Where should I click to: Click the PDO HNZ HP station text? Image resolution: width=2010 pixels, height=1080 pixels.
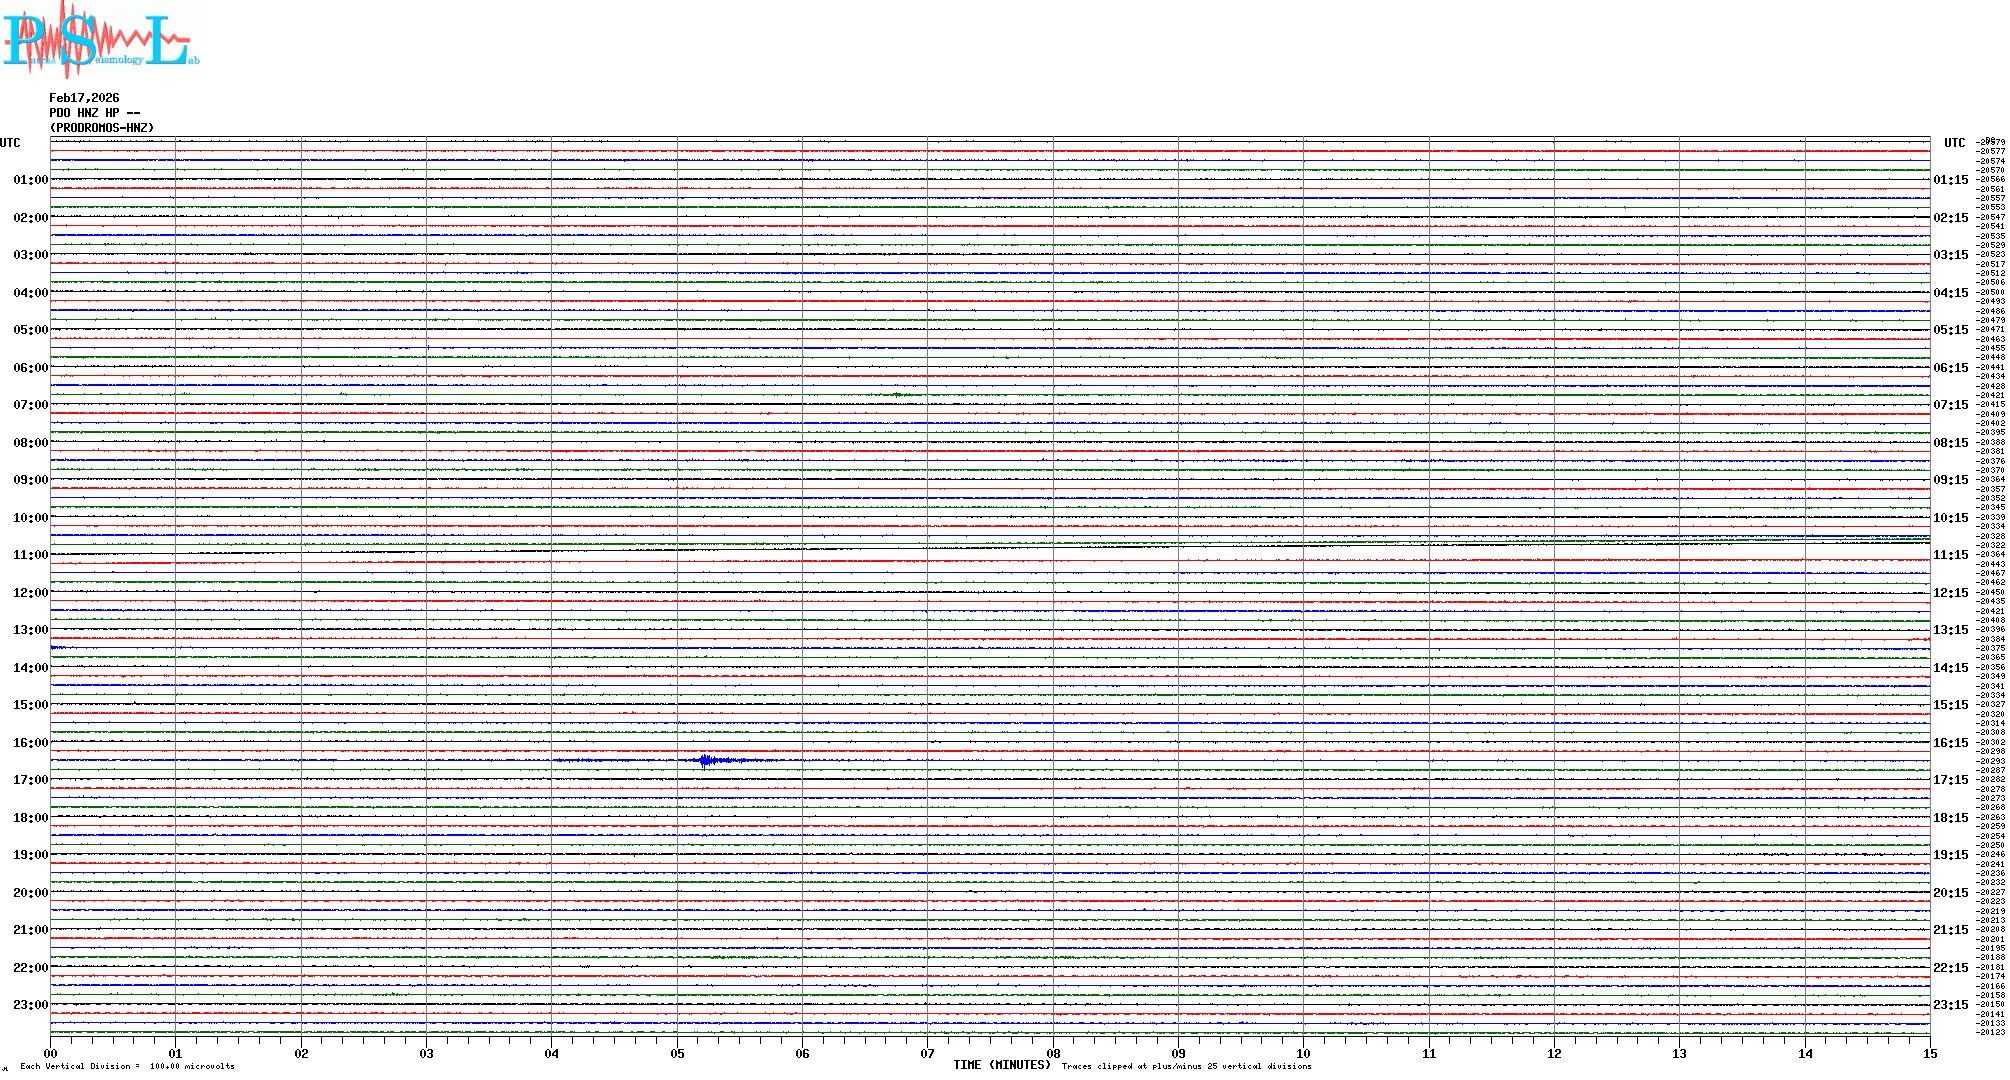94,113
